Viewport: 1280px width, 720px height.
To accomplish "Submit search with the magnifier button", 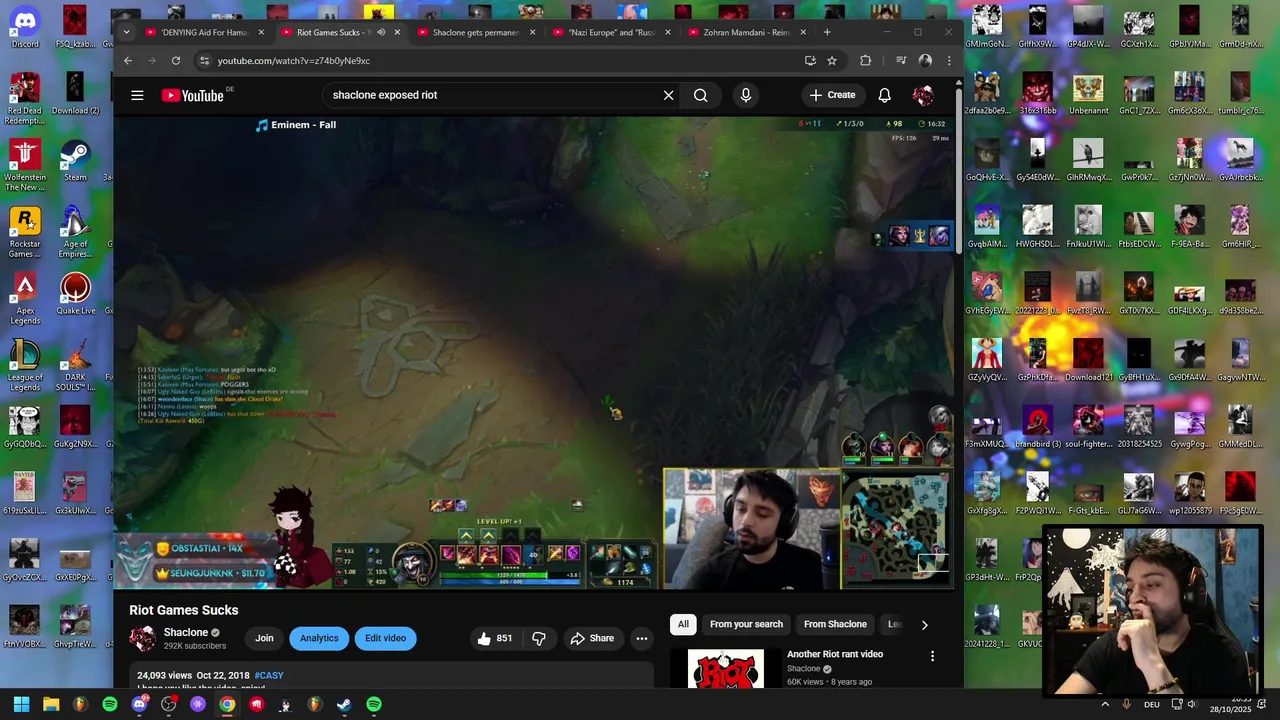I will tap(700, 95).
